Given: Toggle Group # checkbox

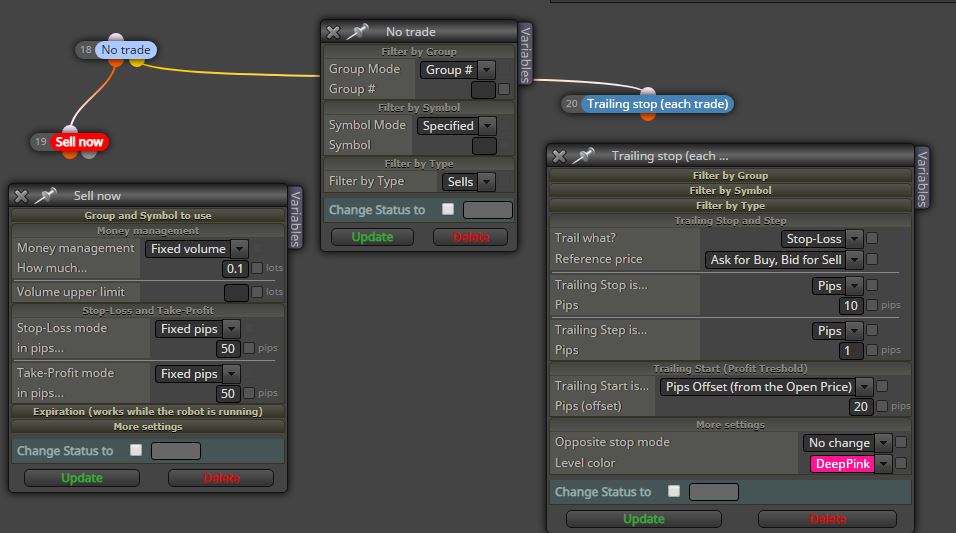Looking at the screenshot, I should click(504, 89).
